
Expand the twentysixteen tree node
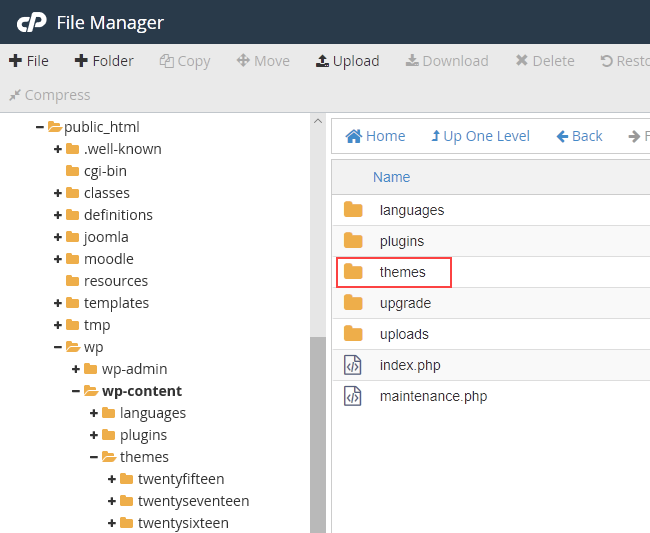(x=112, y=523)
